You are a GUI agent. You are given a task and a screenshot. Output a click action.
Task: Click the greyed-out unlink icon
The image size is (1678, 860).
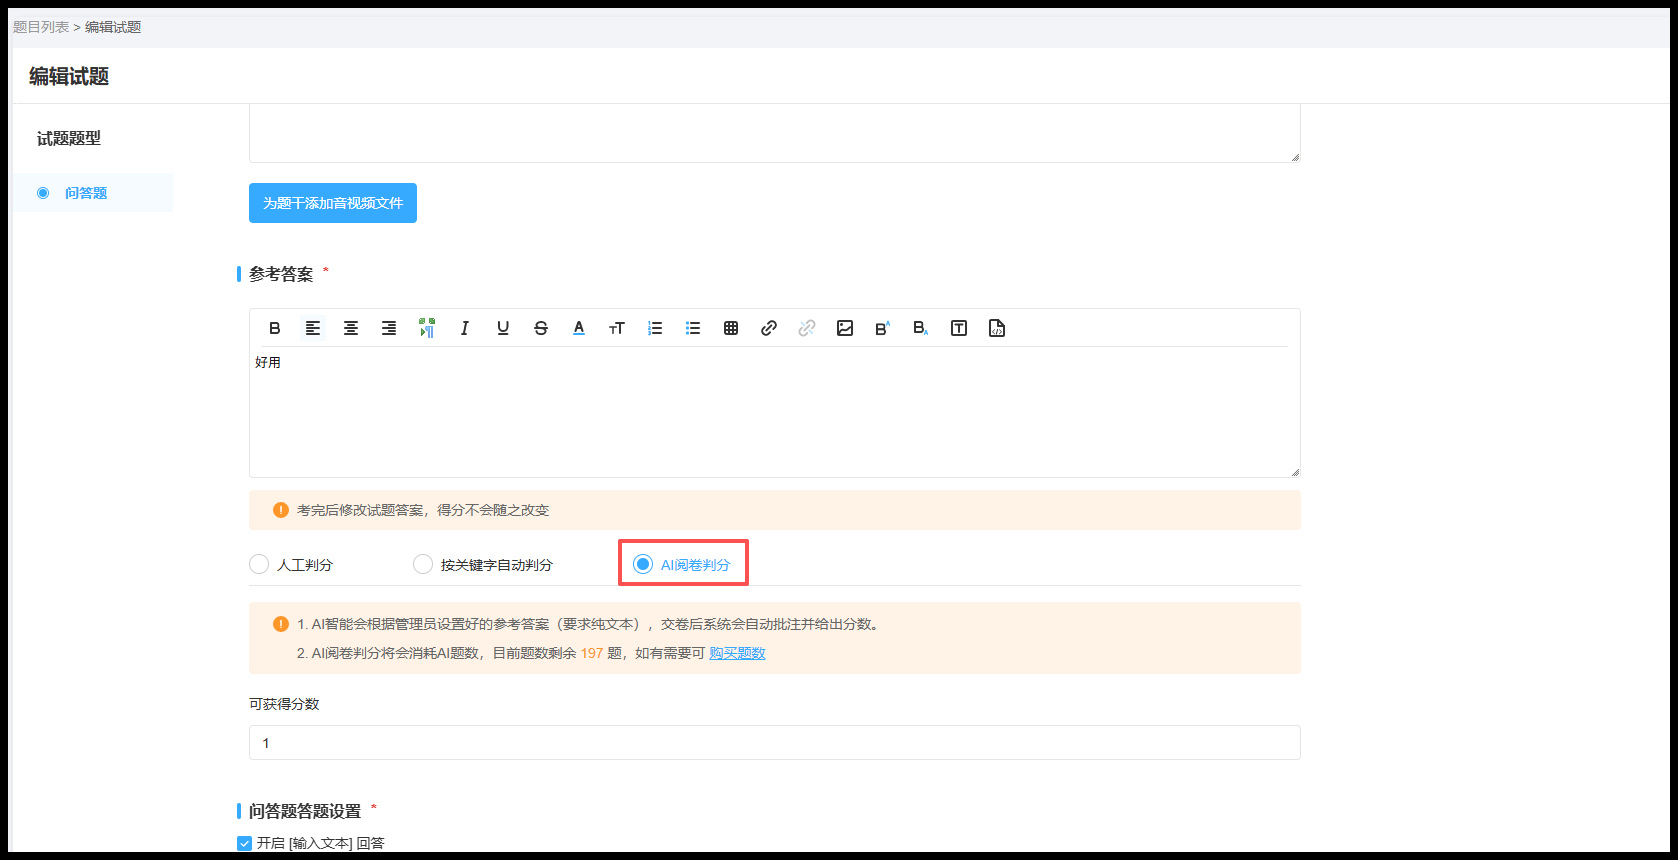click(x=807, y=328)
